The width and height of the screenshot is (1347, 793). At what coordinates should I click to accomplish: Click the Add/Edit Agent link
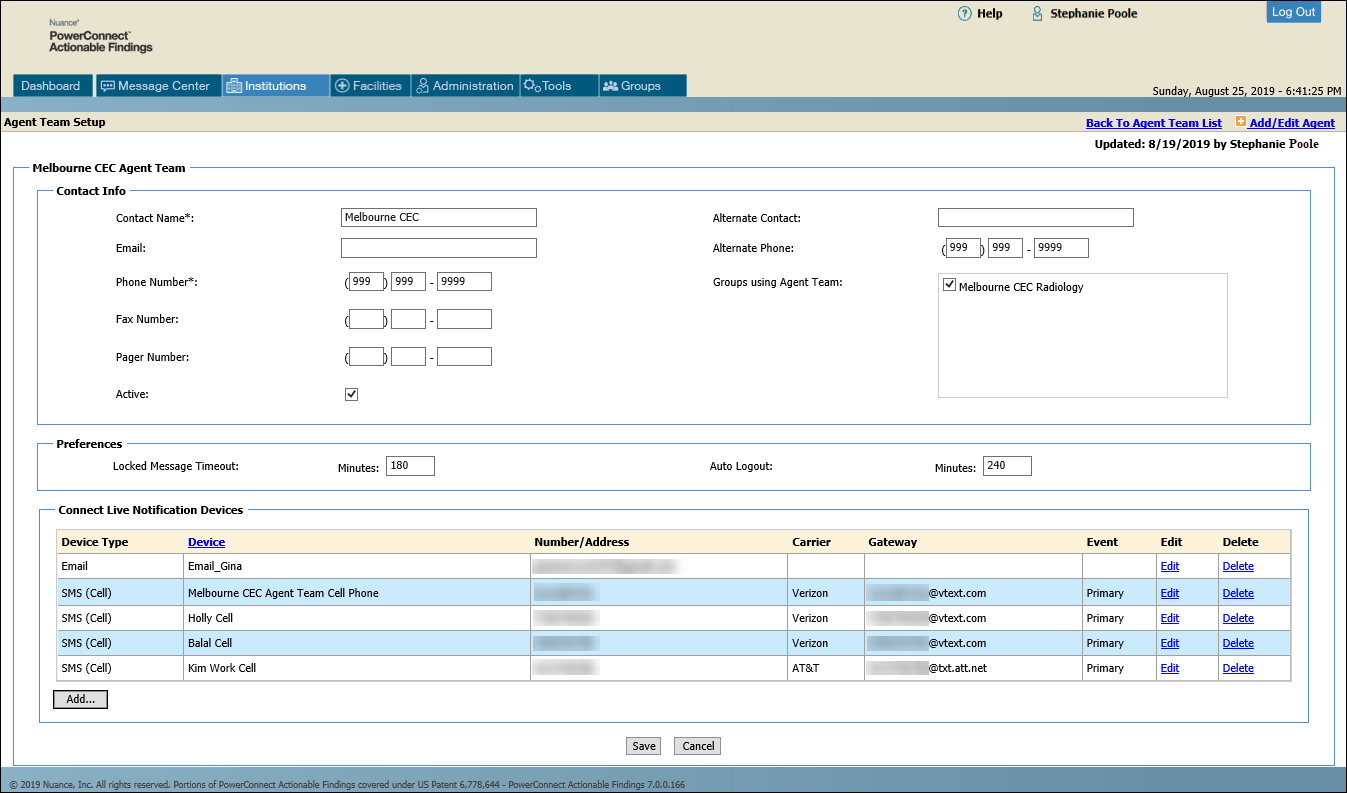point(1292,123)
